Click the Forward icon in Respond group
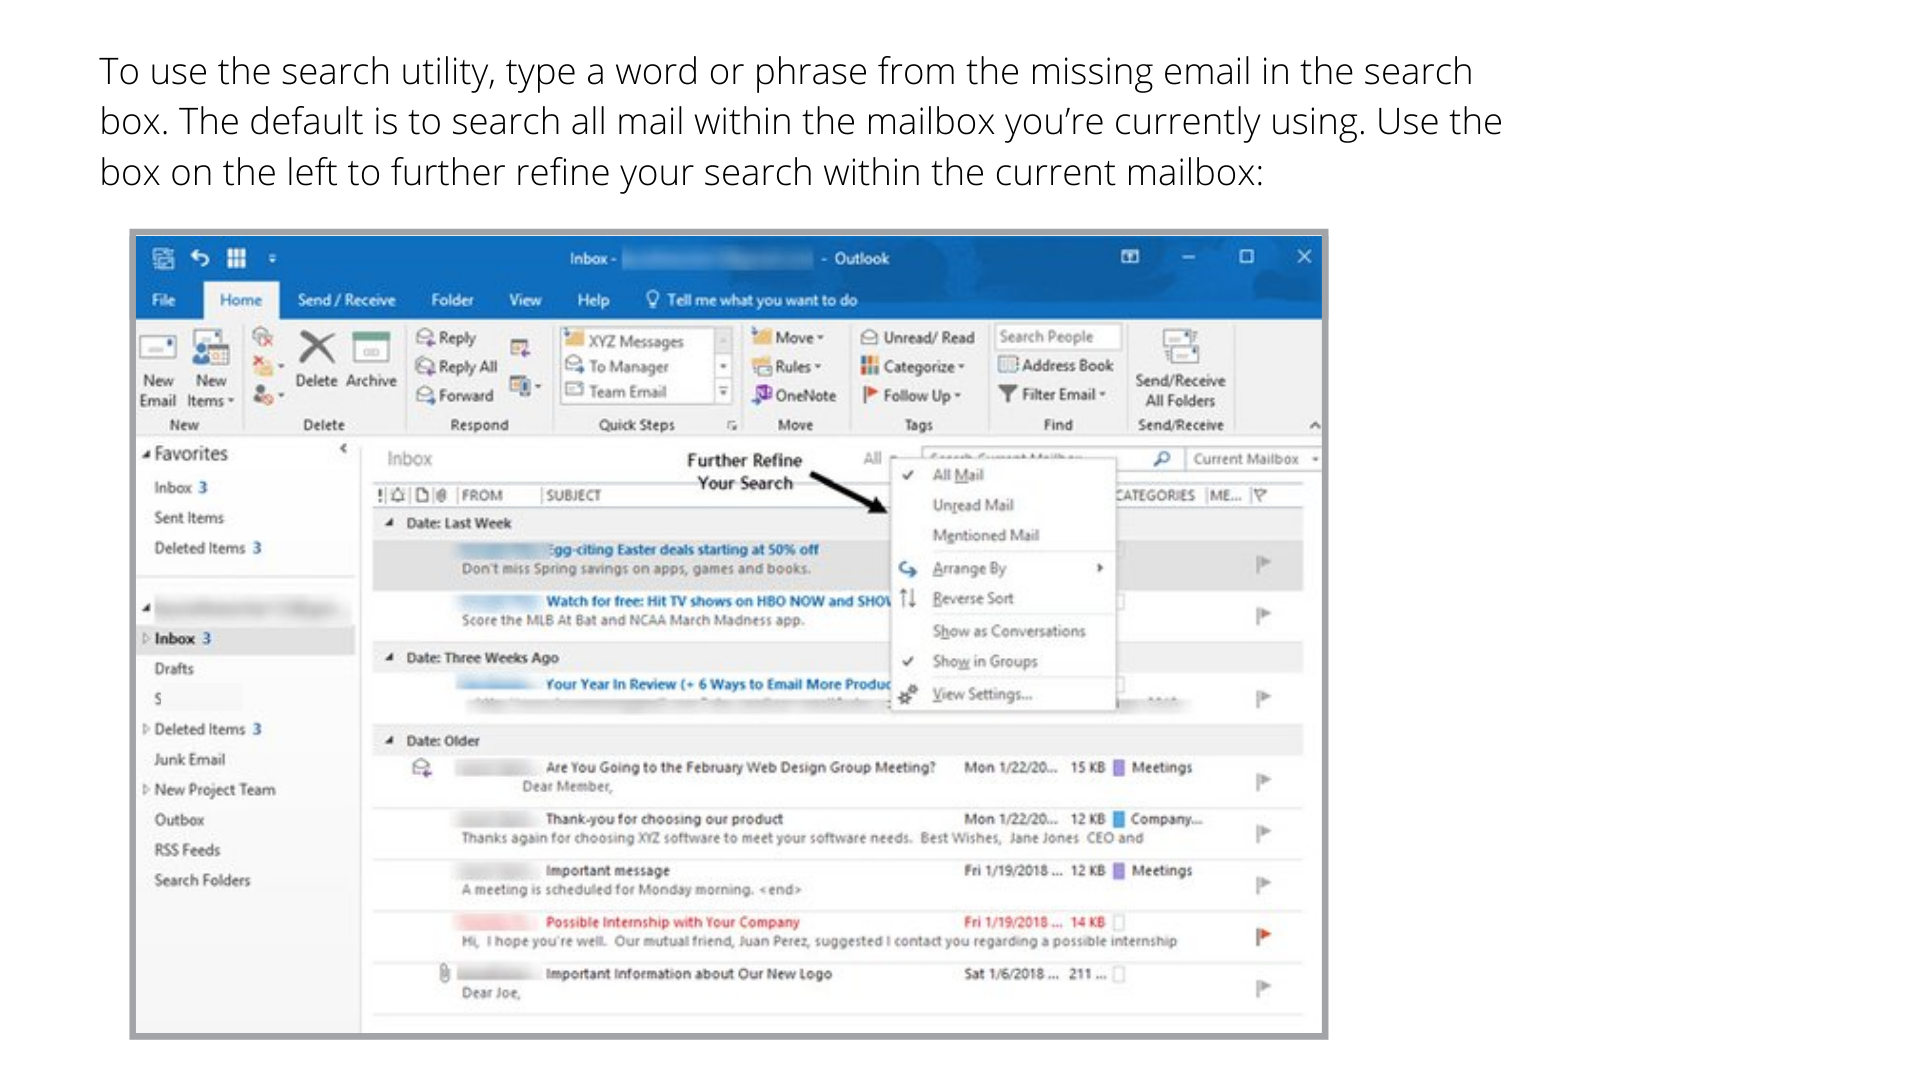1920x1080 pixels. 425,395
